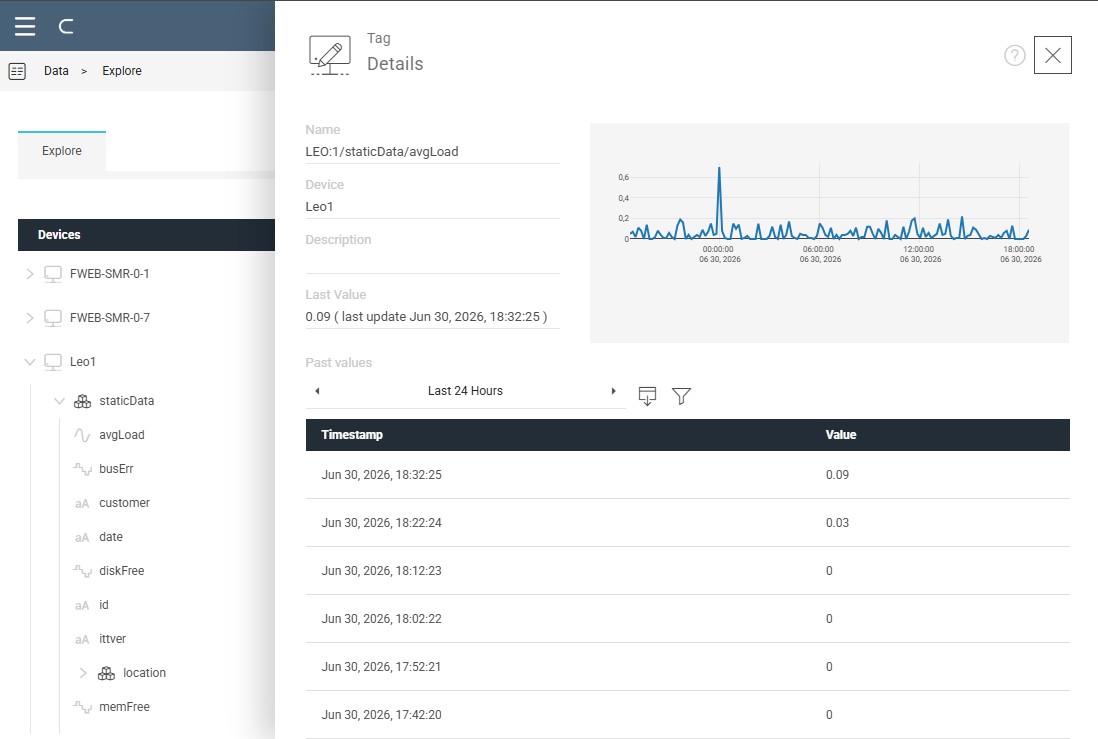Export past values with download icon
1098x739 pixels.
point(648,396)
